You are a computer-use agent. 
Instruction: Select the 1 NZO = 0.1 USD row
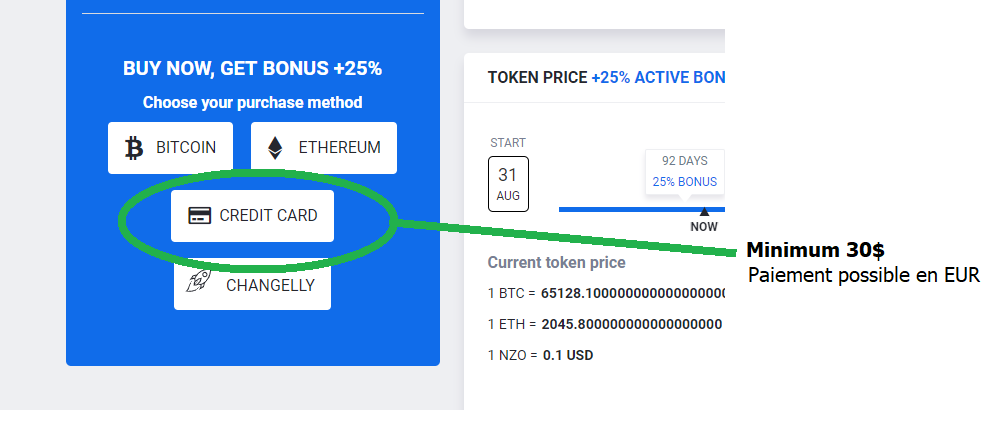(x=540, y=355)
